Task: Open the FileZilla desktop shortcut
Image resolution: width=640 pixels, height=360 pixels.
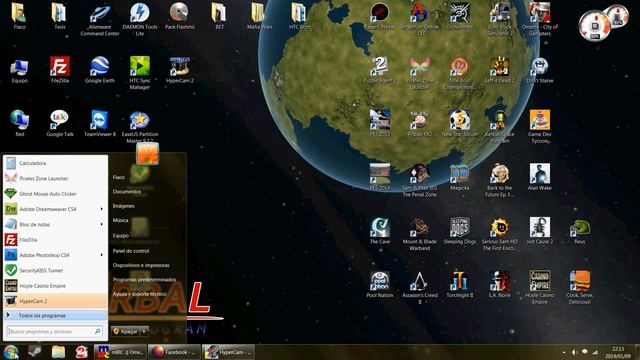Action: click(x=60, y=69)
